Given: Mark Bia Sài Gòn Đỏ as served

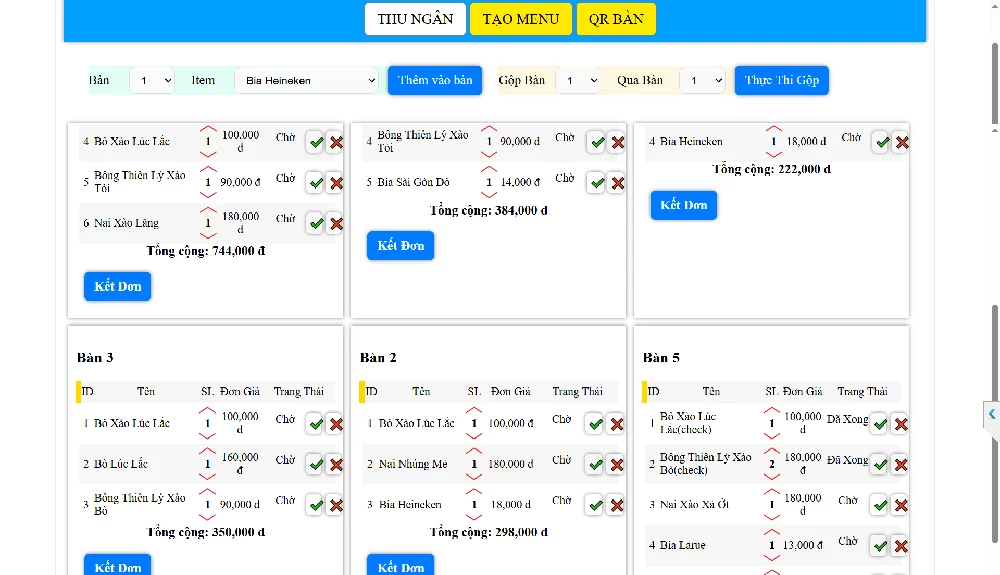Looking at the screenshot, I should coord(597,183).
